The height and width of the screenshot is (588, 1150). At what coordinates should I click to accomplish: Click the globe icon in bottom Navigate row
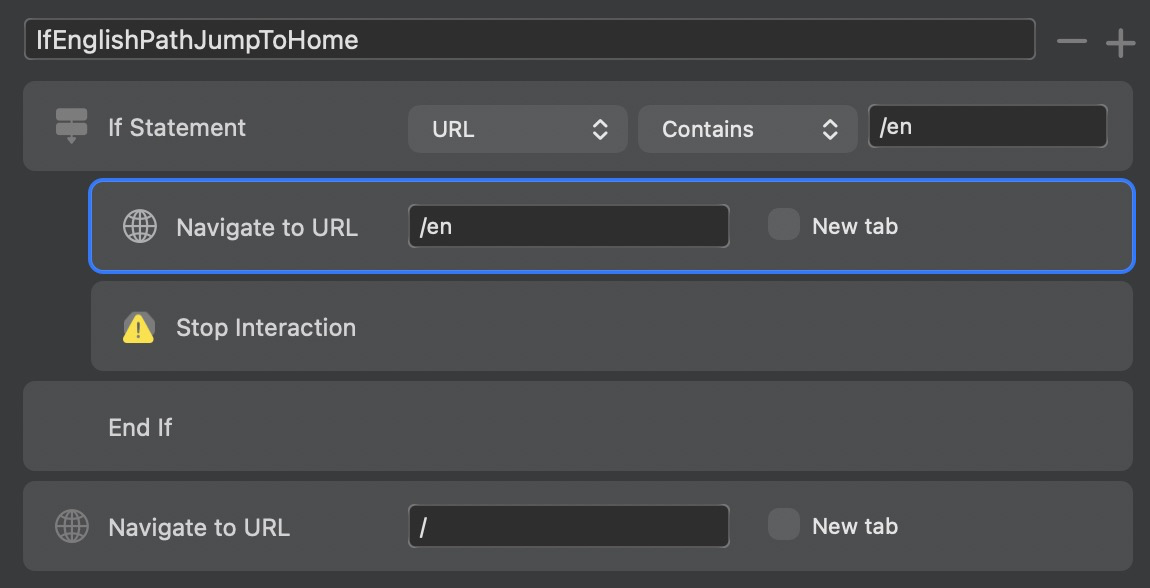pyautogui.click(x=72, y=526)
